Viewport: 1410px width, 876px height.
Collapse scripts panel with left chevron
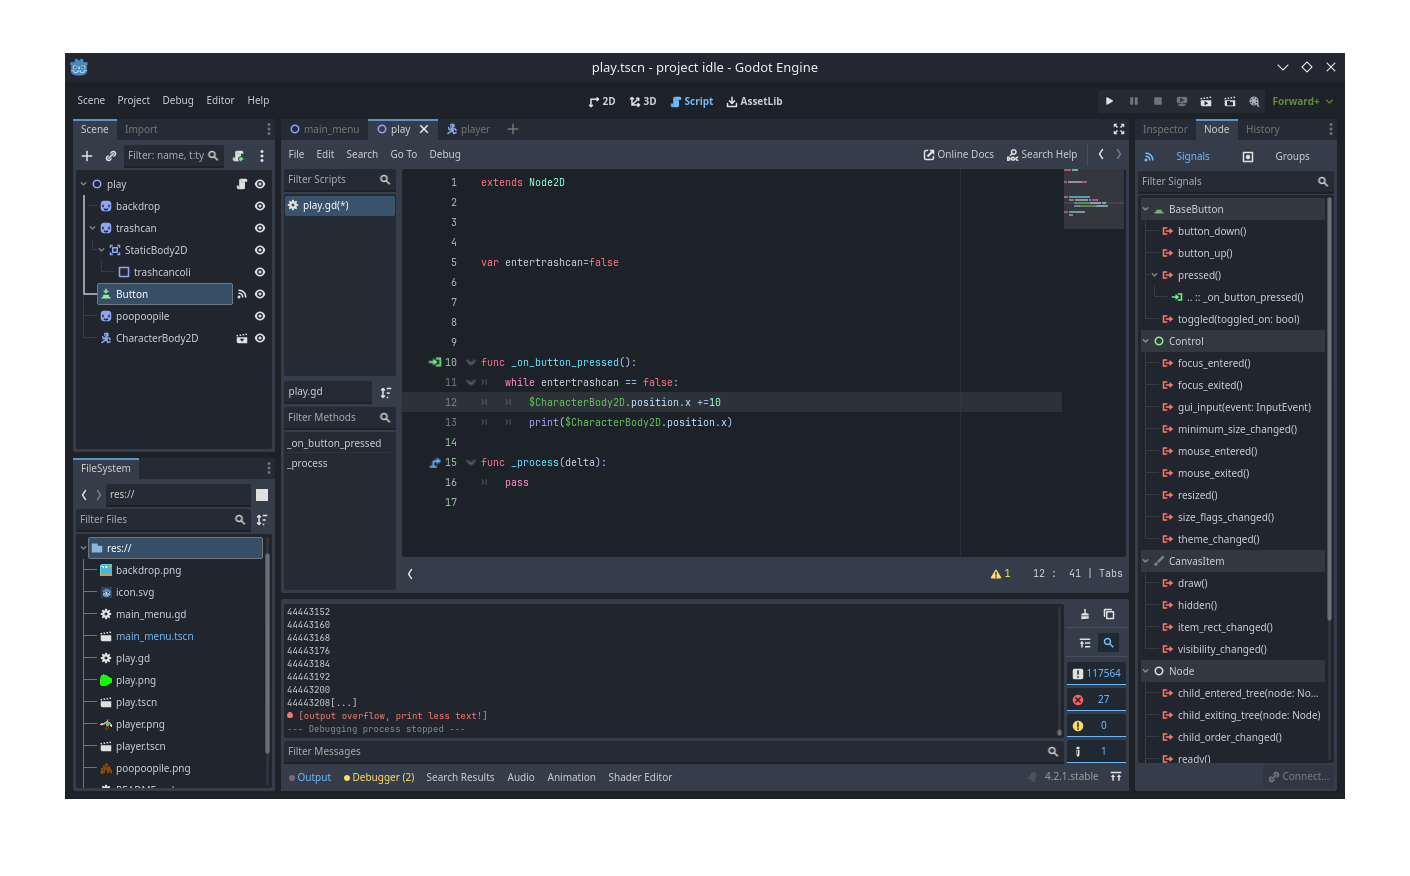(x=410, y=574)
